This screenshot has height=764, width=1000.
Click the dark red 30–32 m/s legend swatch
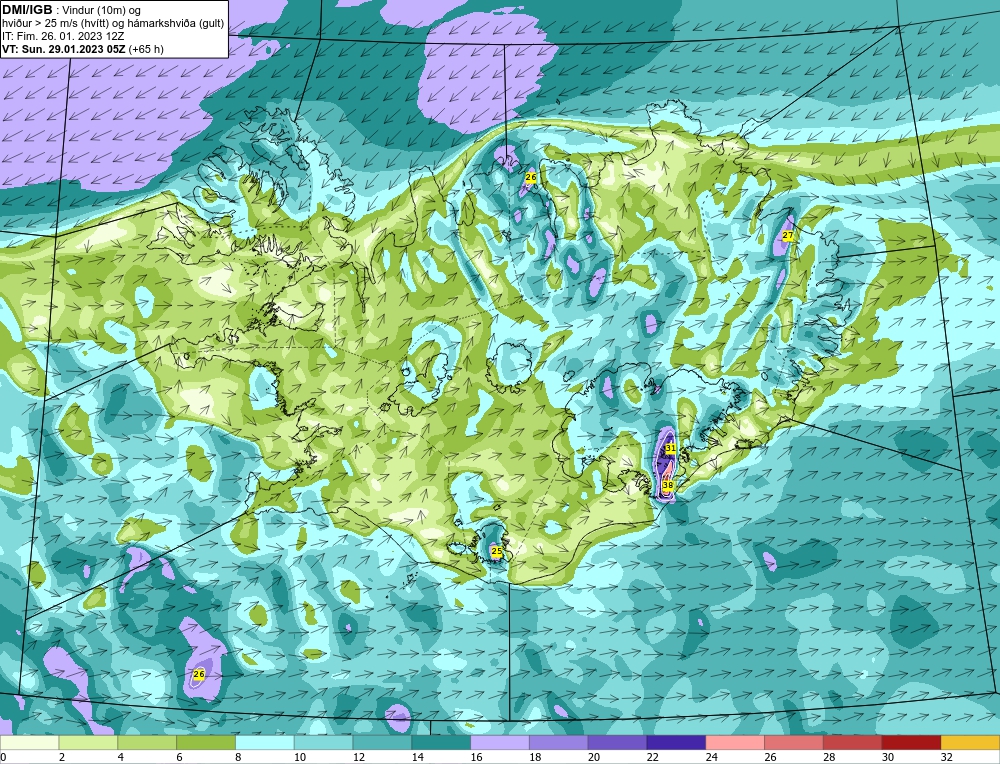point(911,742)
